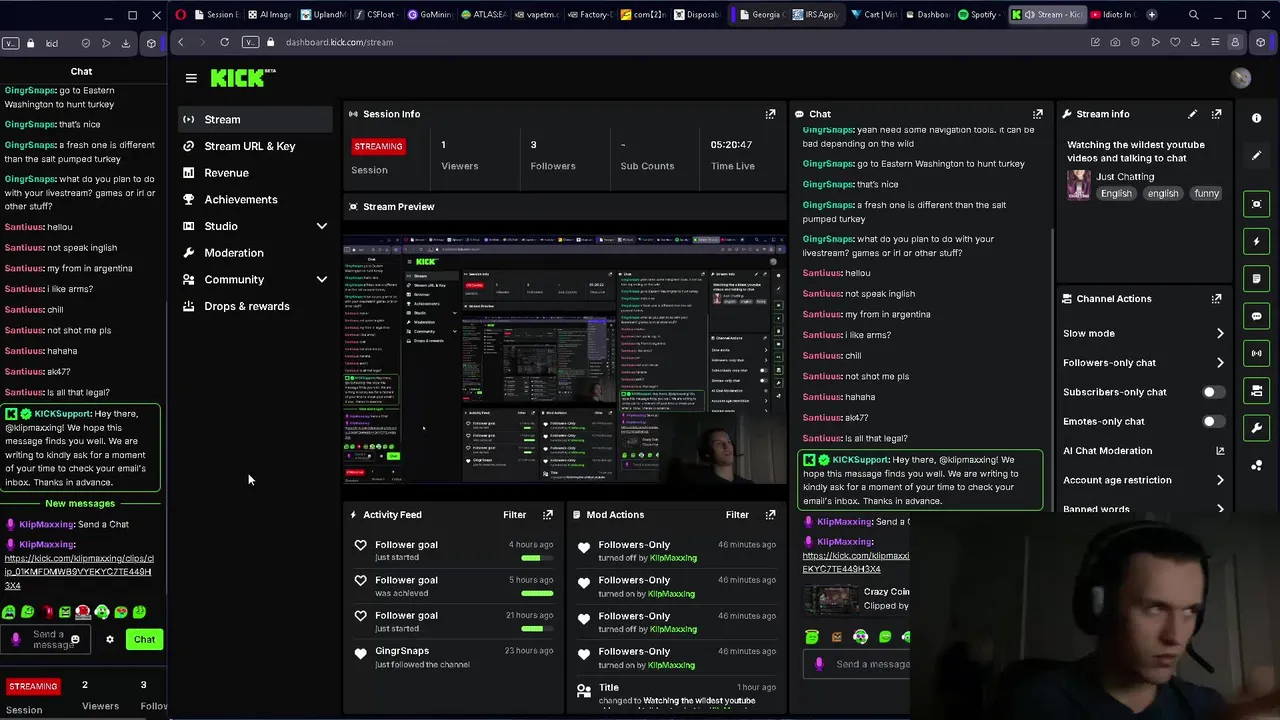
Task: Click GingrSnaps followed the channel entry
Action: [x=455, y=657]
